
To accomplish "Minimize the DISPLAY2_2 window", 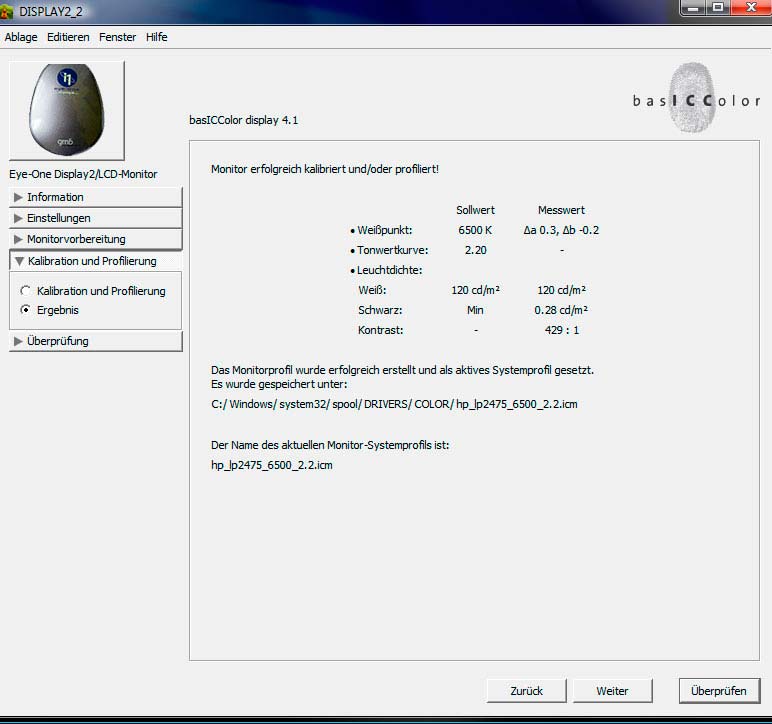I will tap(692, 8).
